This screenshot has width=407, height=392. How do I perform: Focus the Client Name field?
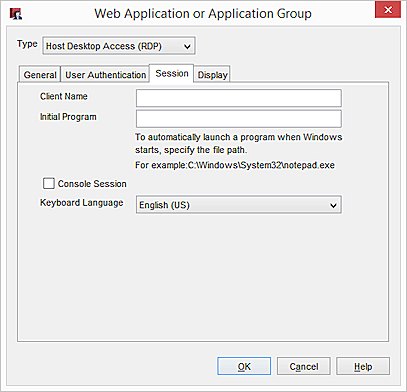point(239,98)
